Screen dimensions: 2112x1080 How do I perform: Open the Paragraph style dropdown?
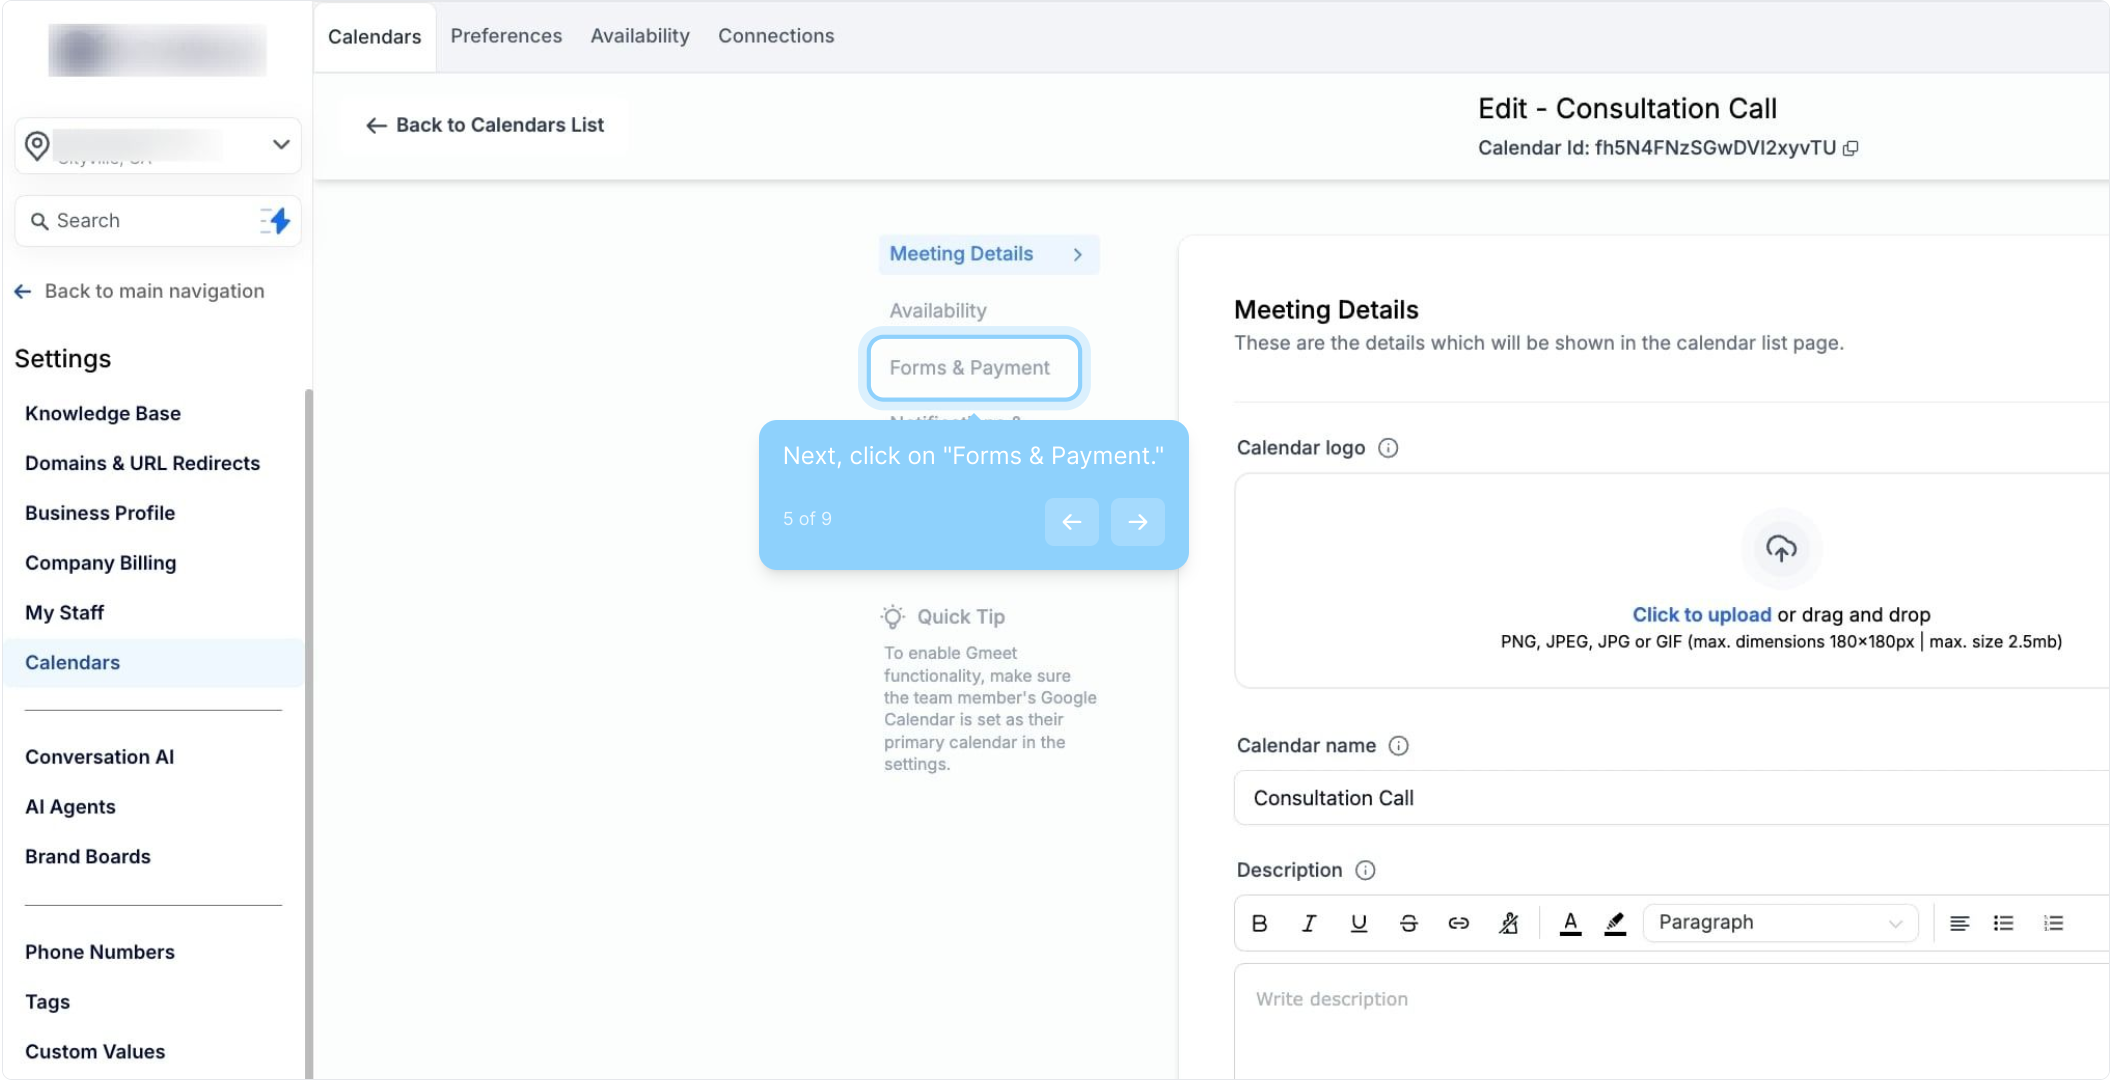1779,923
